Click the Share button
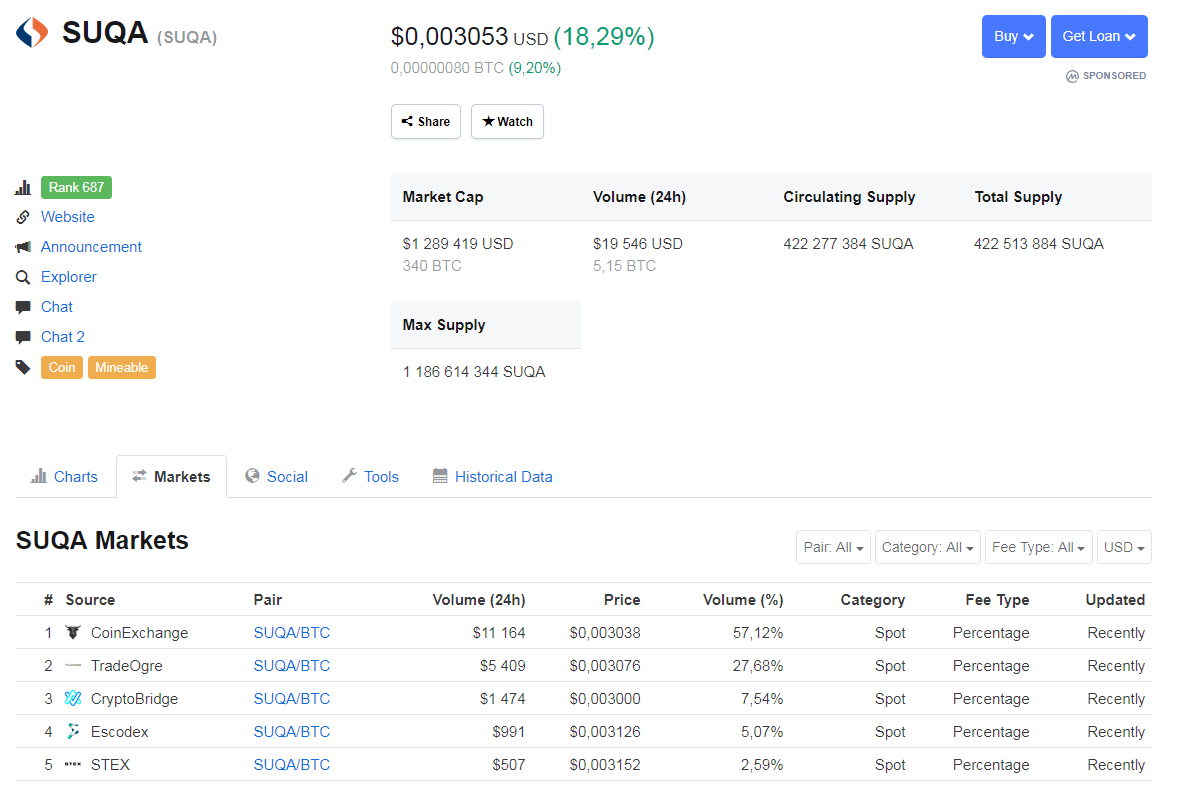The width and height of the screenshot is (1190, 802). [x=426, y=121]
